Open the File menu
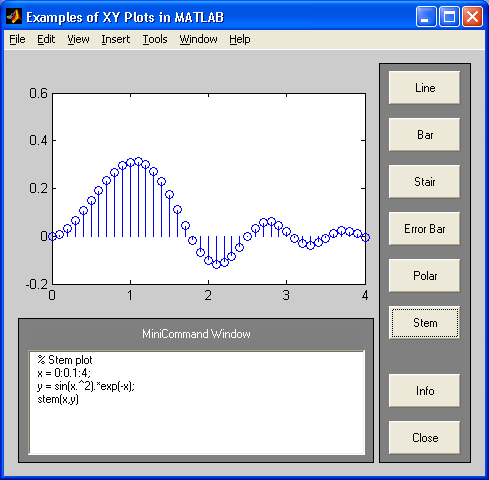This screenshot has height=480, width=489. coord(17,39)
